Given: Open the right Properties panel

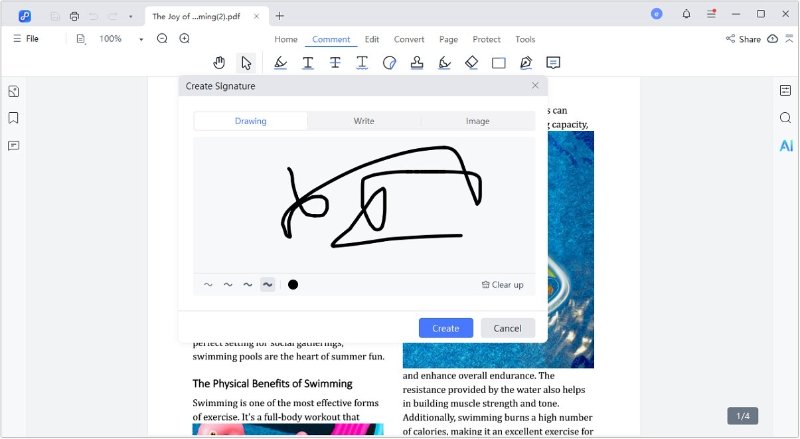Looking at the screenshot, I should click(786, 91).
